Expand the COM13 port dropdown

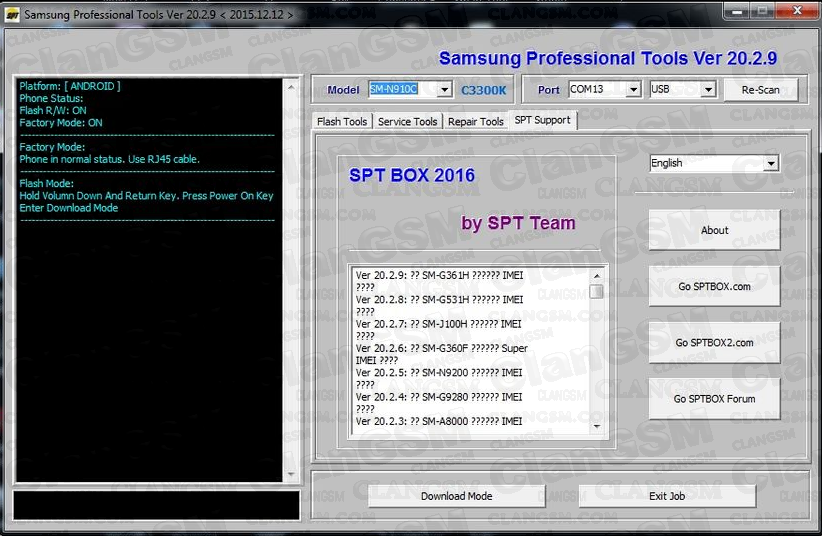[633, 90]
